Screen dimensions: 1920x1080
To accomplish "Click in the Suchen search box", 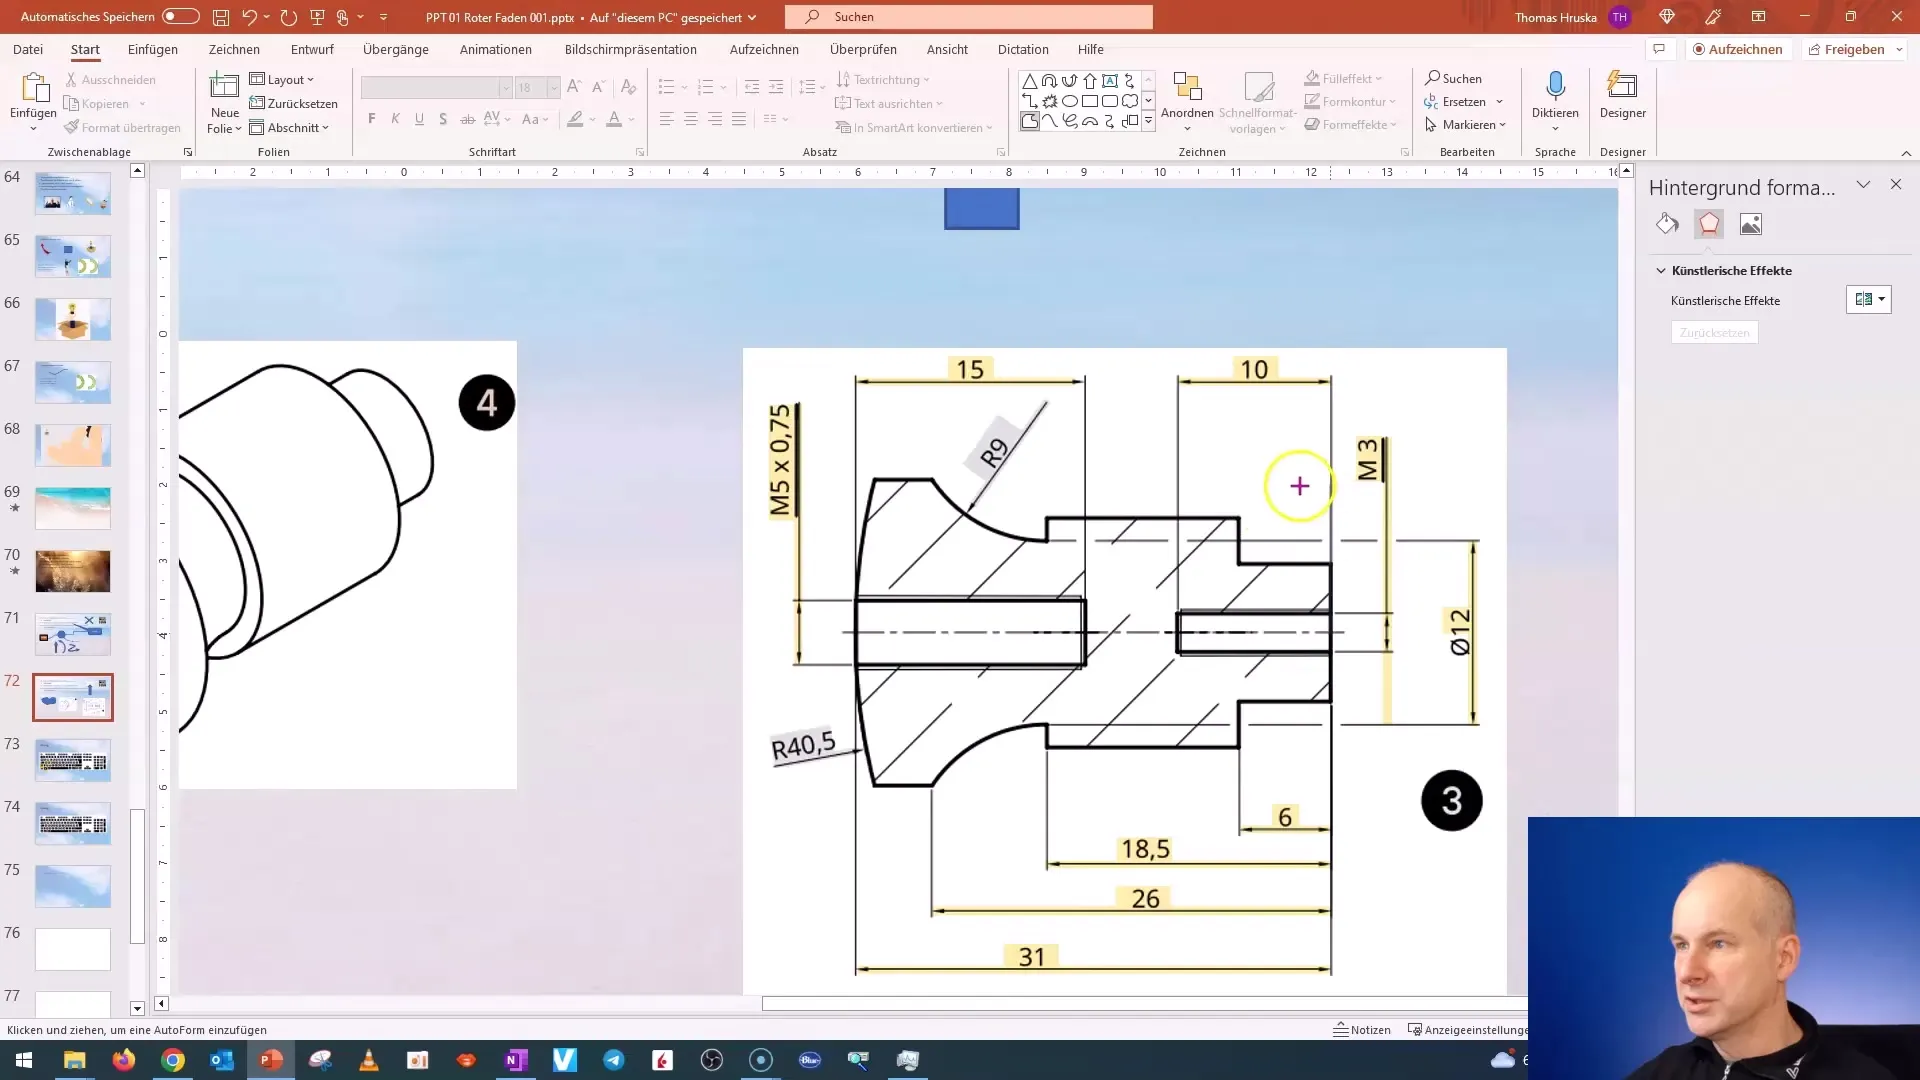I will (969, 17).
